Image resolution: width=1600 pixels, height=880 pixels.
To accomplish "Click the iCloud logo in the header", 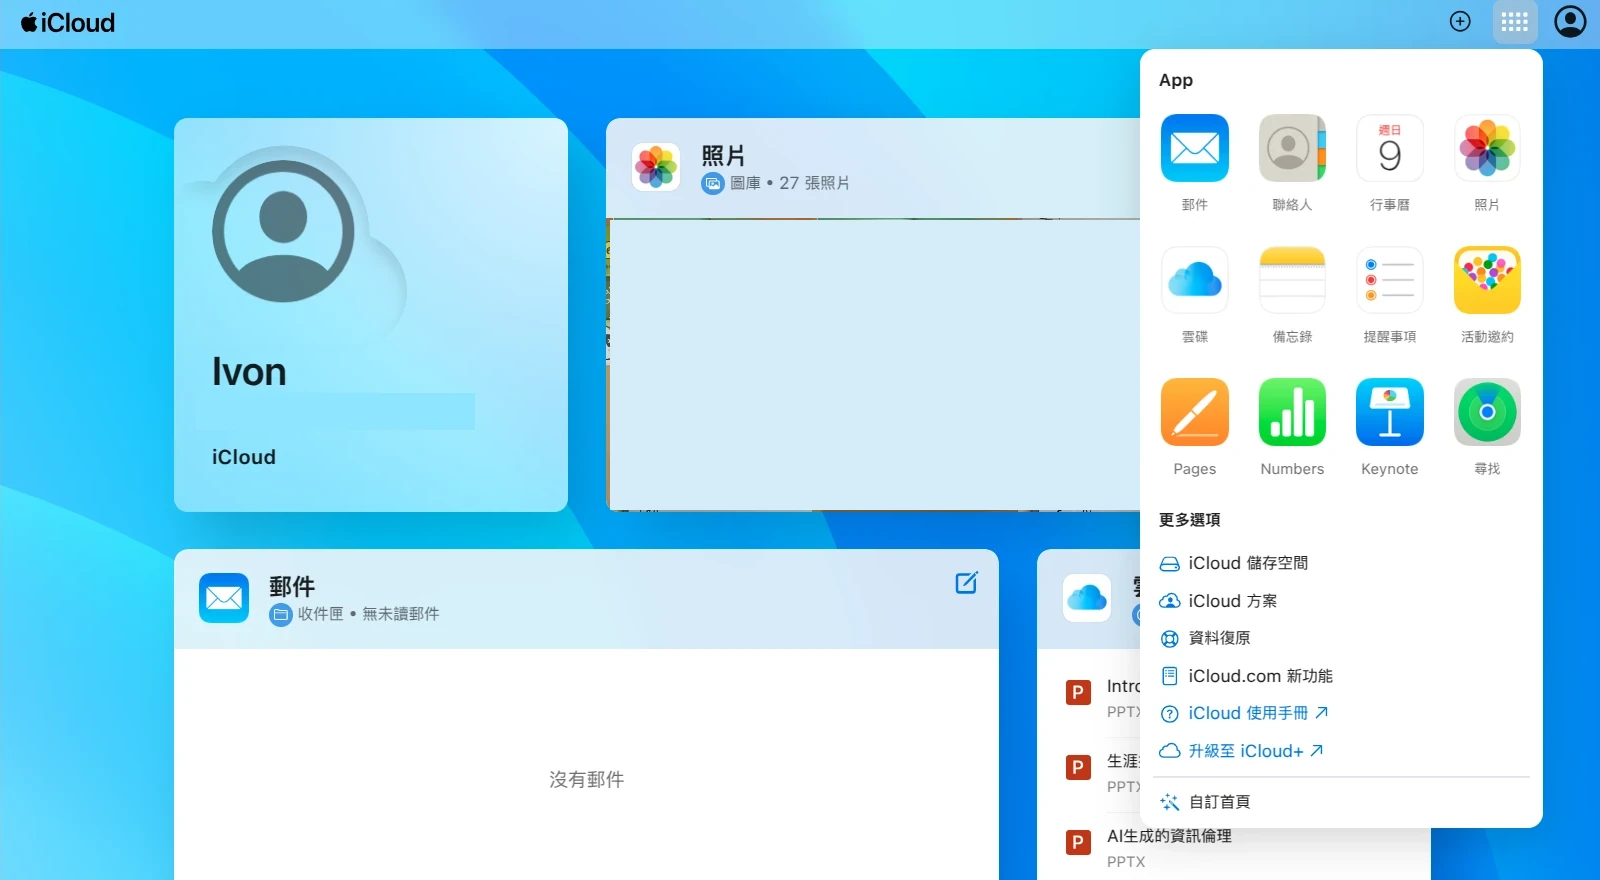I will (68, 22).
